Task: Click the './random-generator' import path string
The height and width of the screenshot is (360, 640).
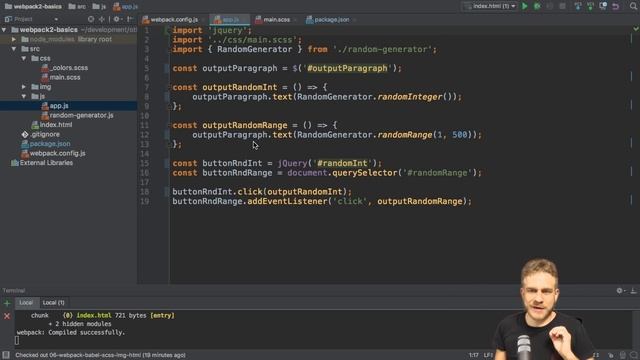Action: [383, 49]
